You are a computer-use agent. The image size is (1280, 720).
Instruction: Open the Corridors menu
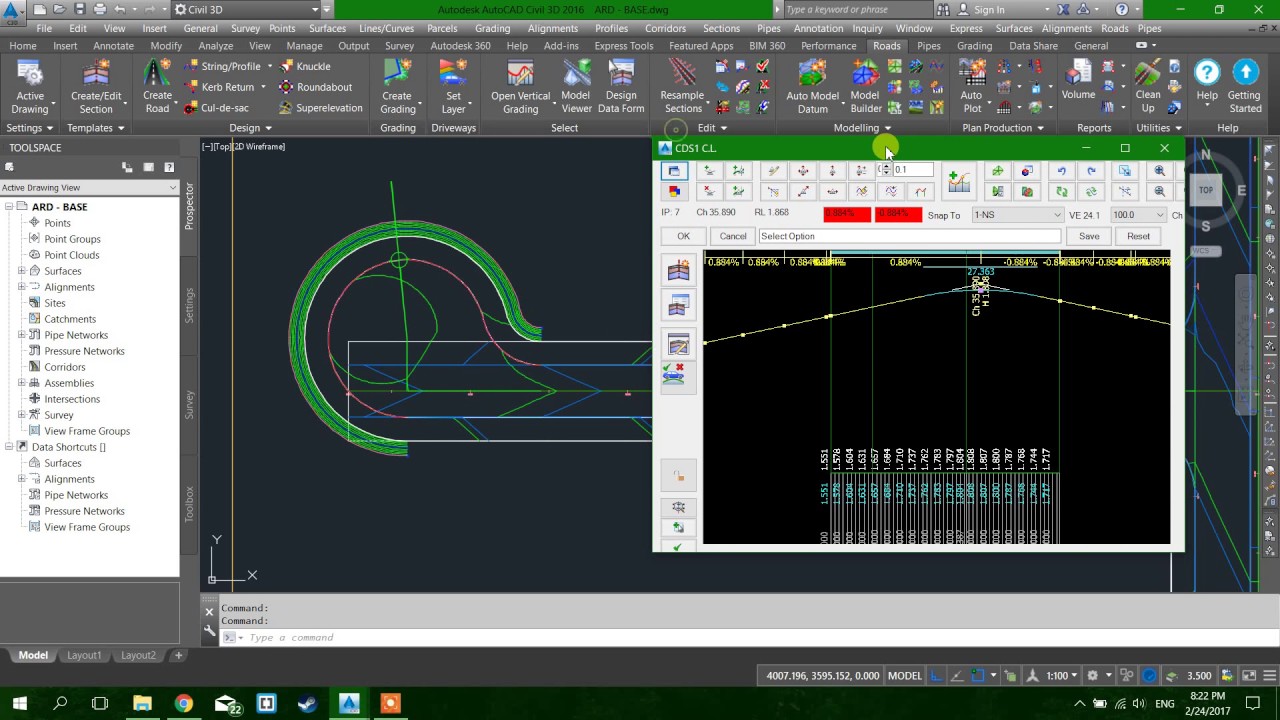665,28
